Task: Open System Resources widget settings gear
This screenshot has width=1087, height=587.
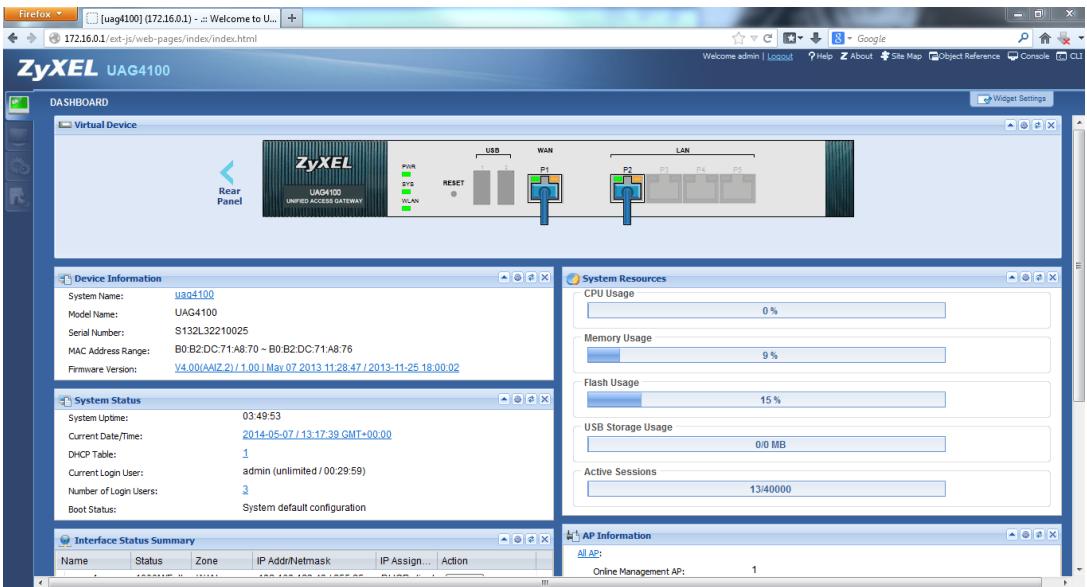Action: tap(1025, 277)
